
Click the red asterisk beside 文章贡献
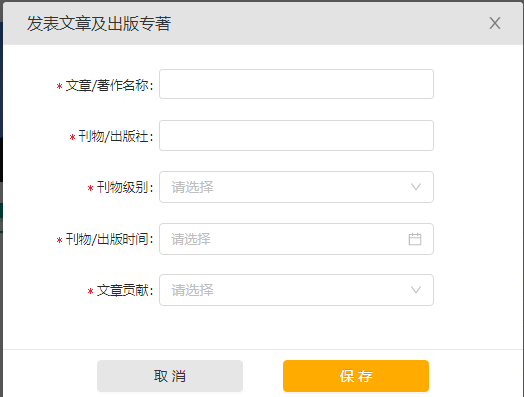click(90, 291)
